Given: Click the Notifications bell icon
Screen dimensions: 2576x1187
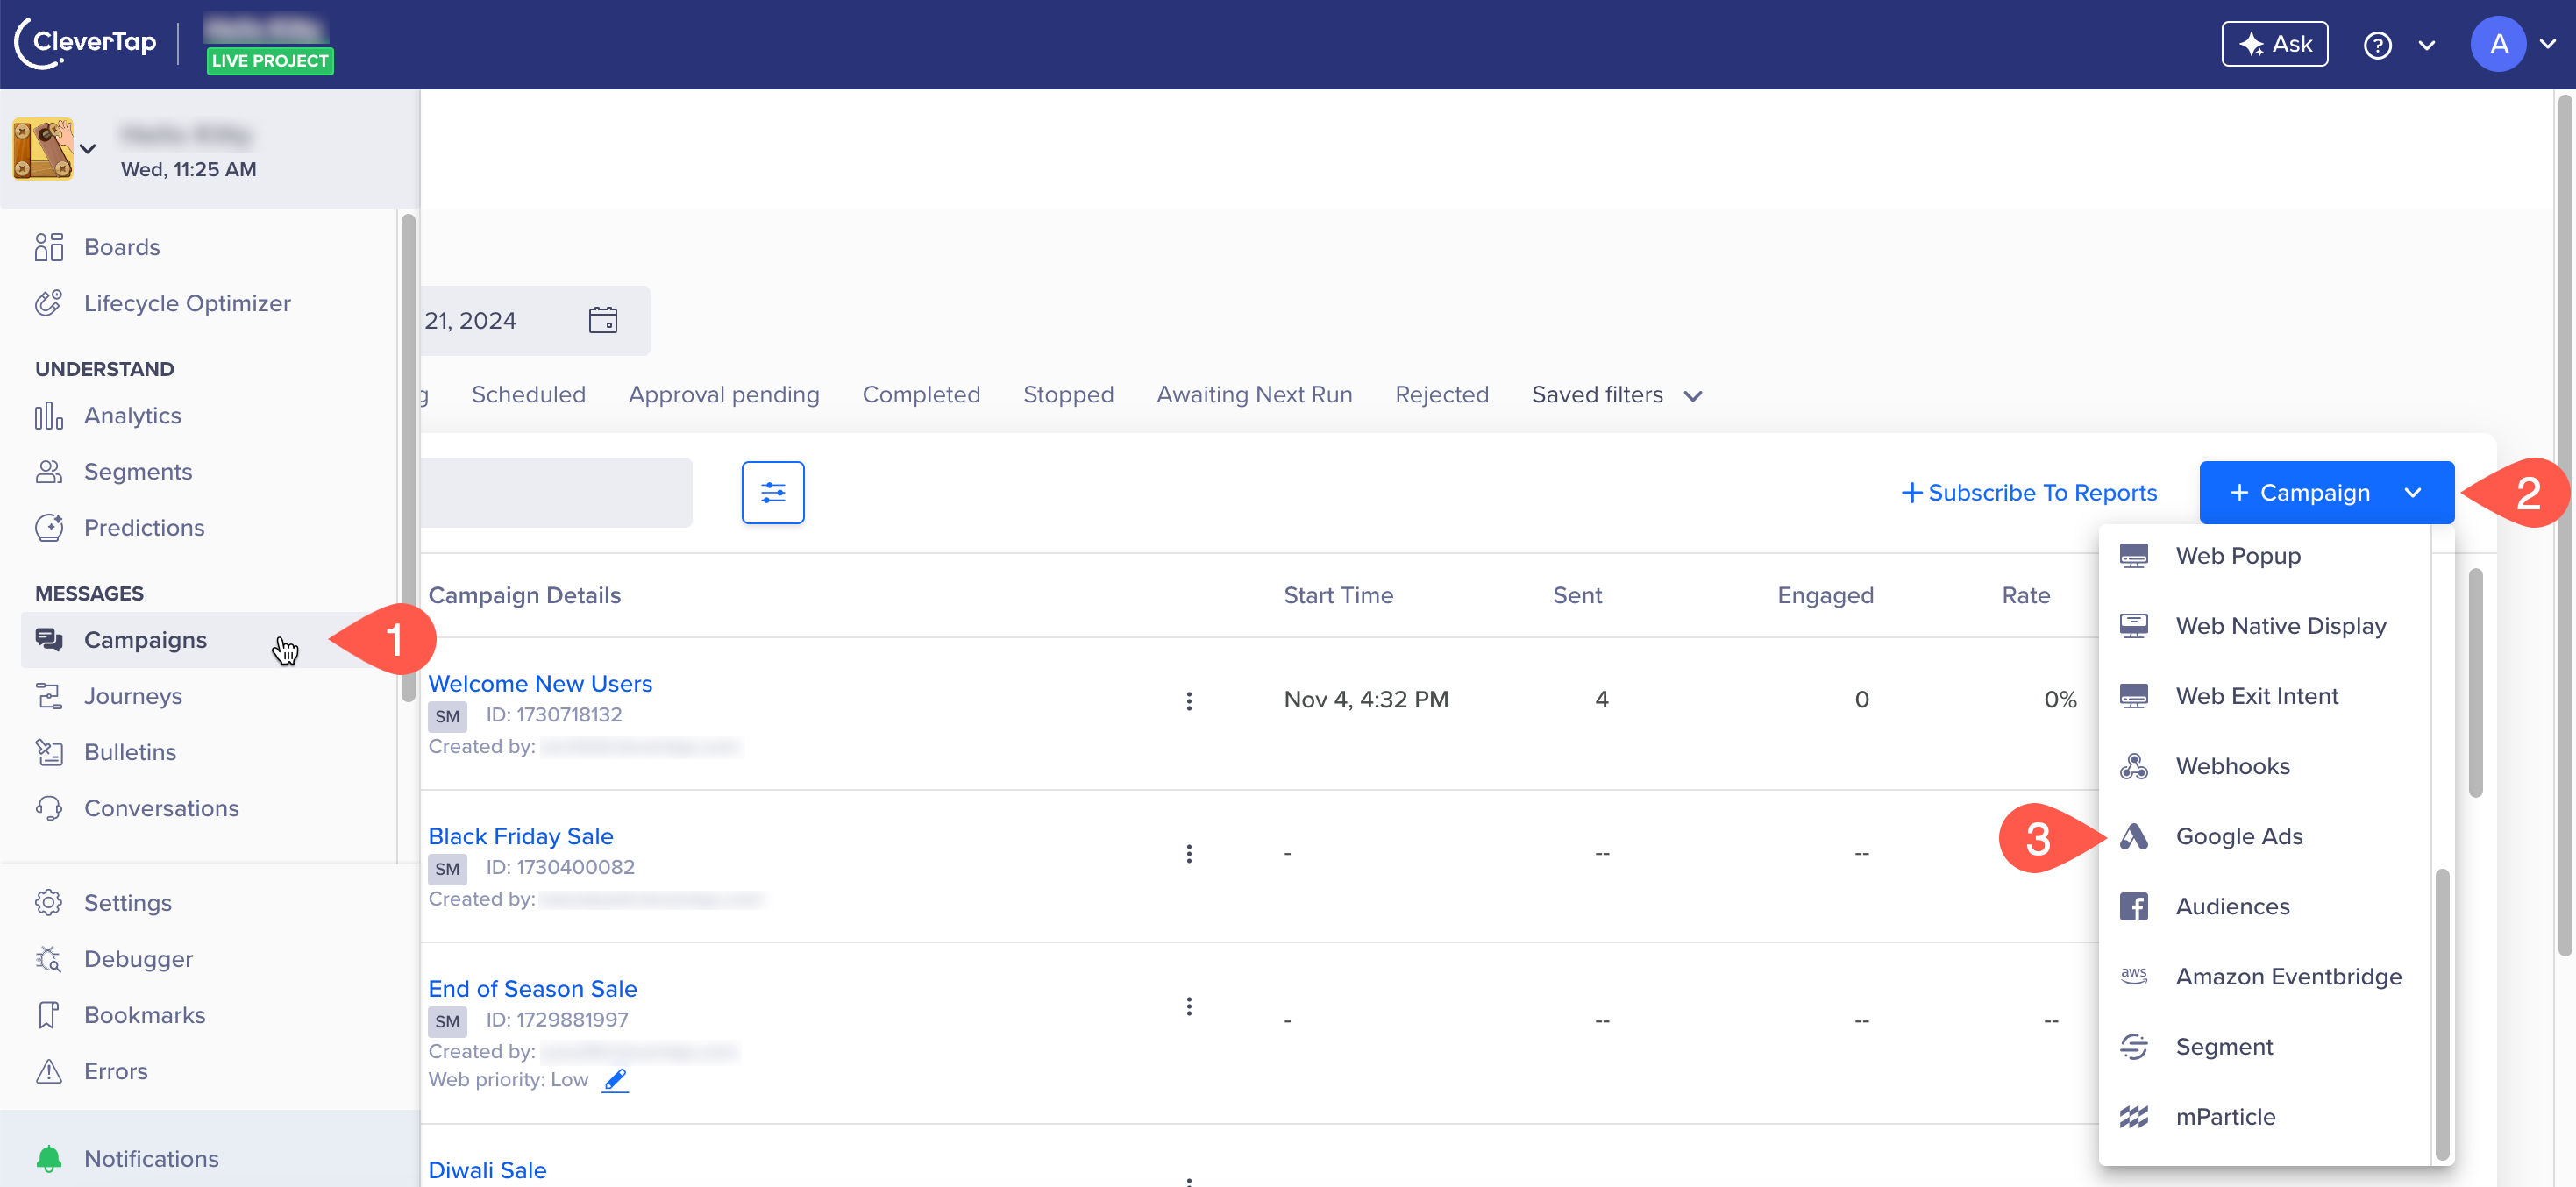Looking at the screenshot, I should pyautogui.click(x=47, y=1157).
